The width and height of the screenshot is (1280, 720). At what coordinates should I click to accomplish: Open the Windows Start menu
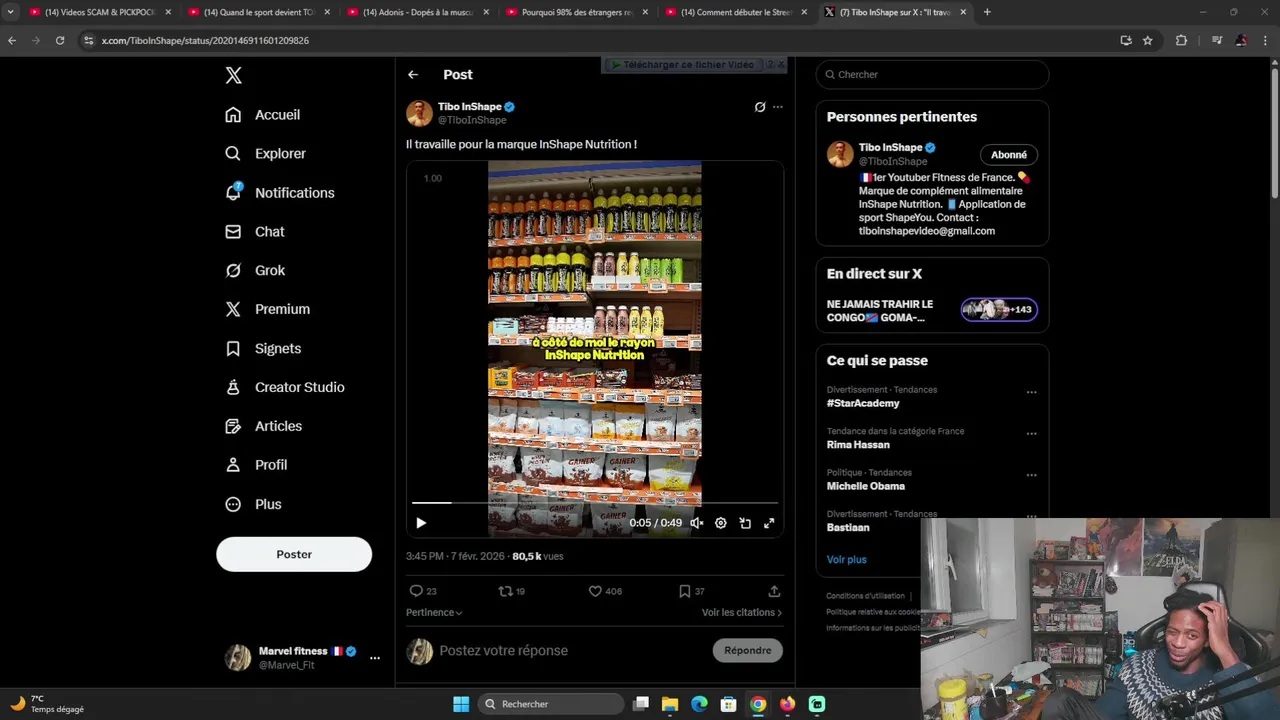click(x=461, y=704)
